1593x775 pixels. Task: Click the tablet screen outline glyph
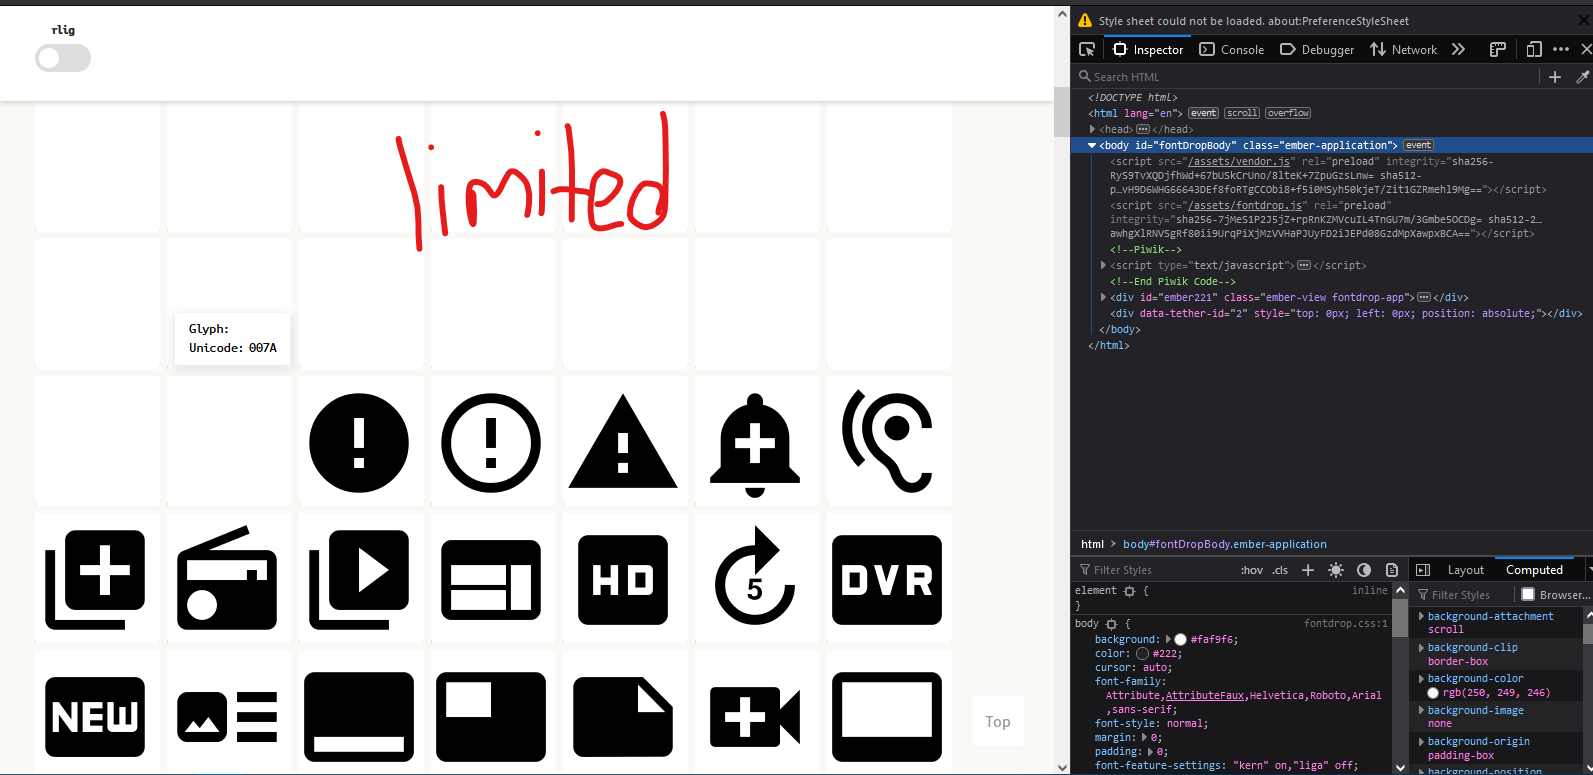(x=887, y=717)
